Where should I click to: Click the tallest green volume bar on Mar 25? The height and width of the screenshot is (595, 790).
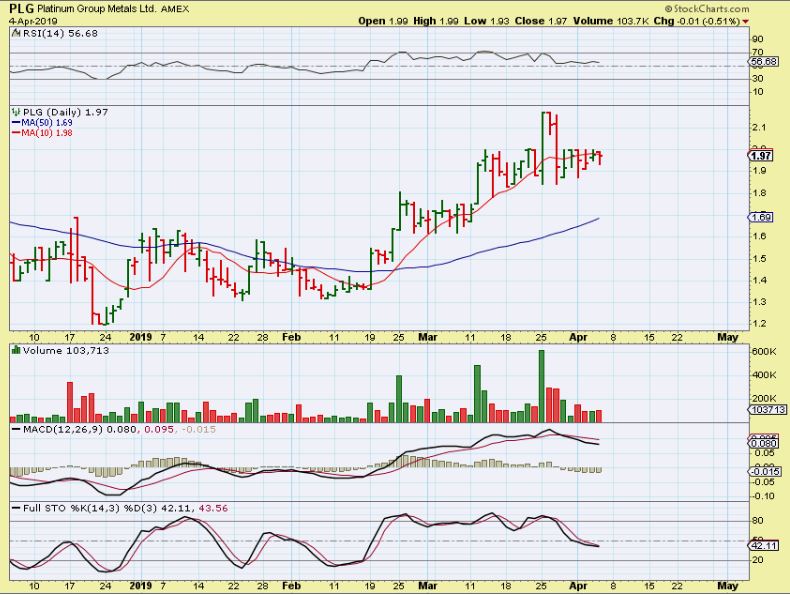pyautogui.click(x=542, y=386)
